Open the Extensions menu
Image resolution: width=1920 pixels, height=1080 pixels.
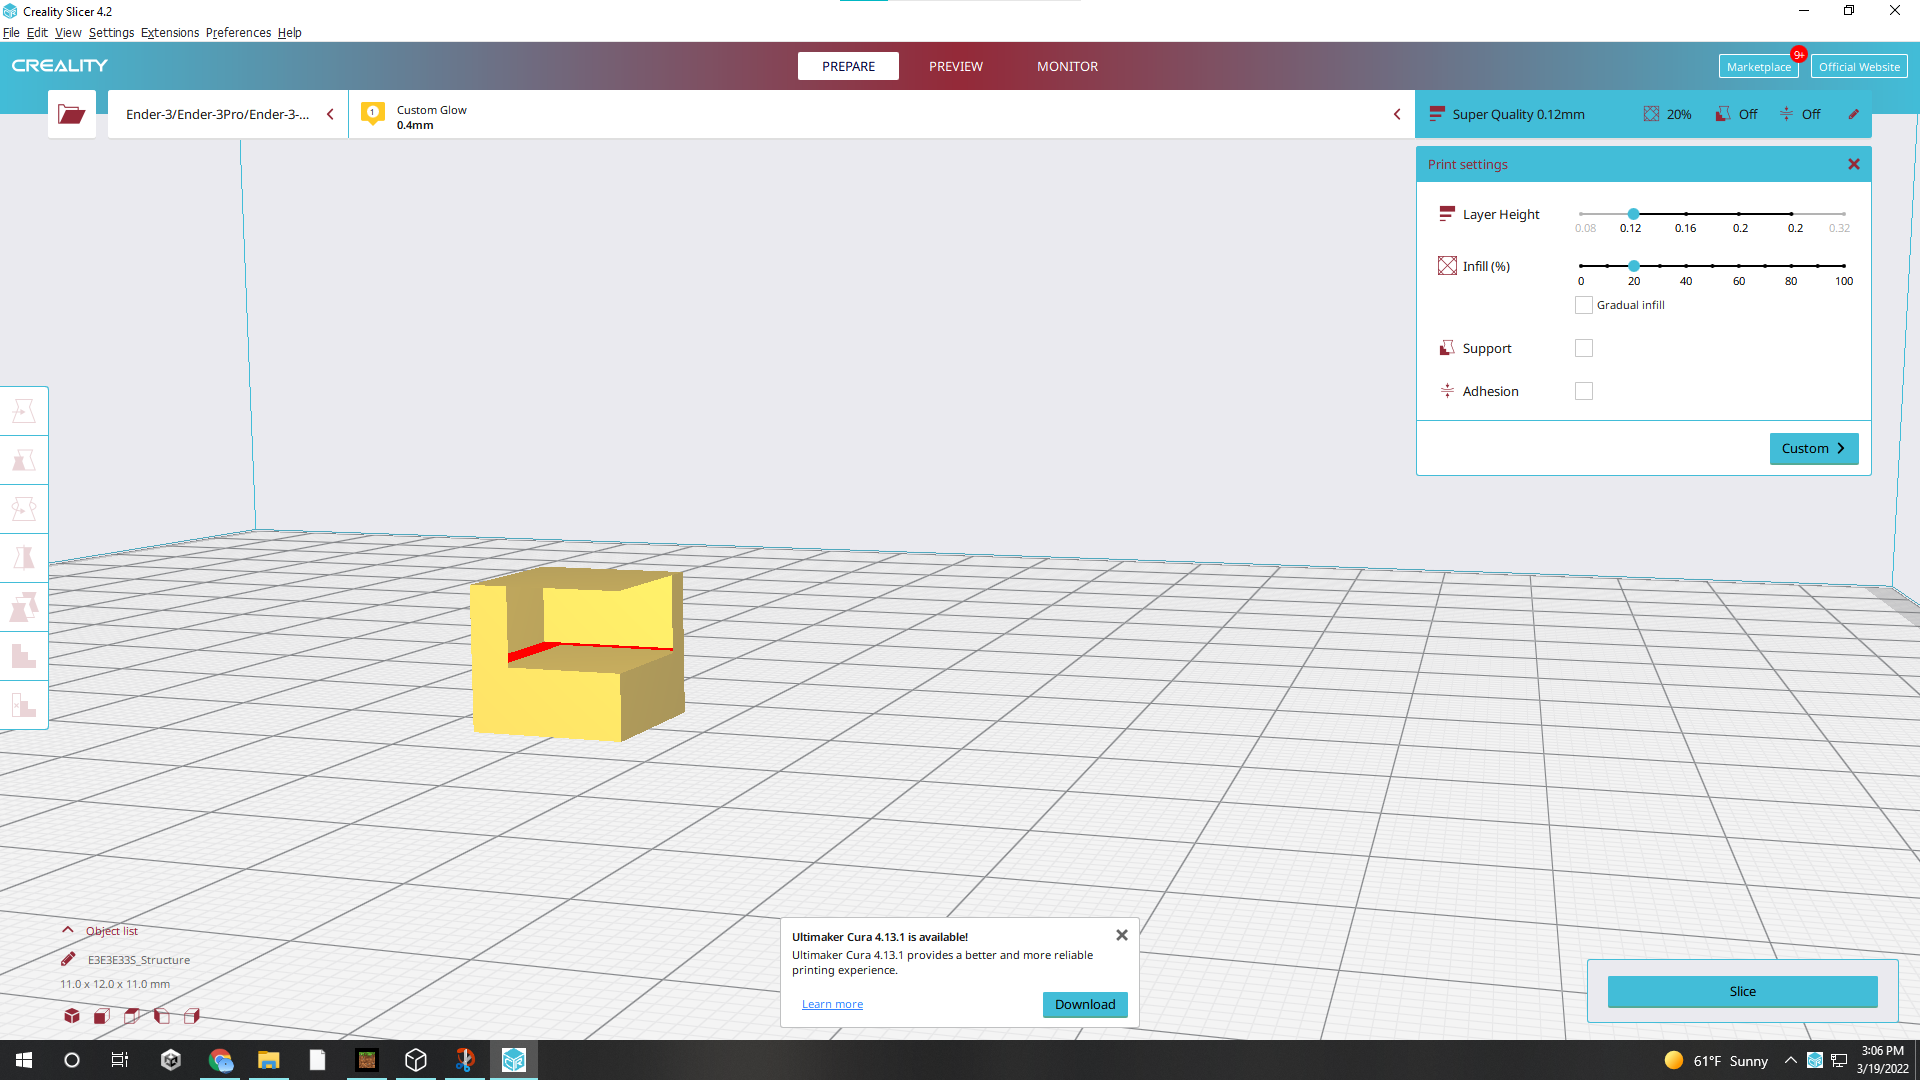(169, 33)
